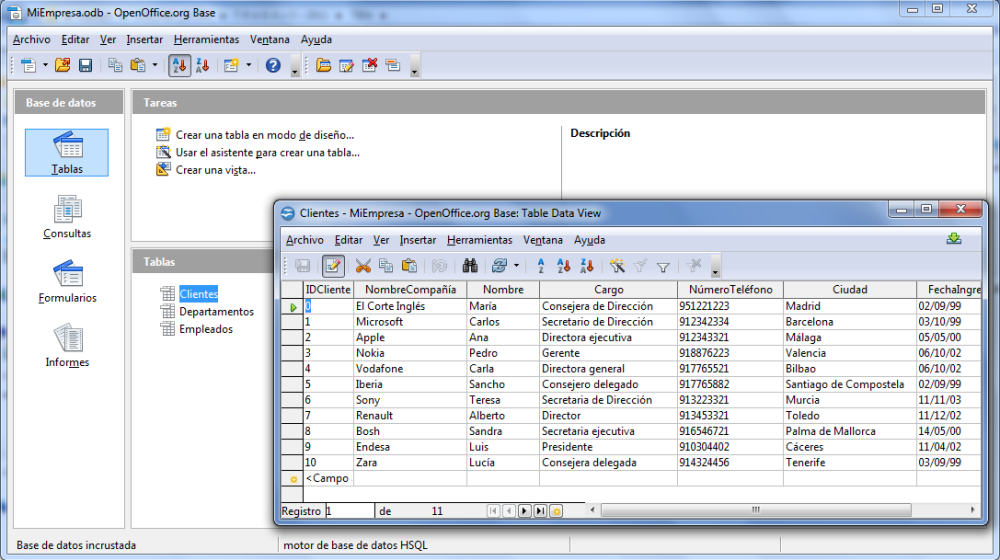Click Sort Ascending in Clientes toolbar

564,266
